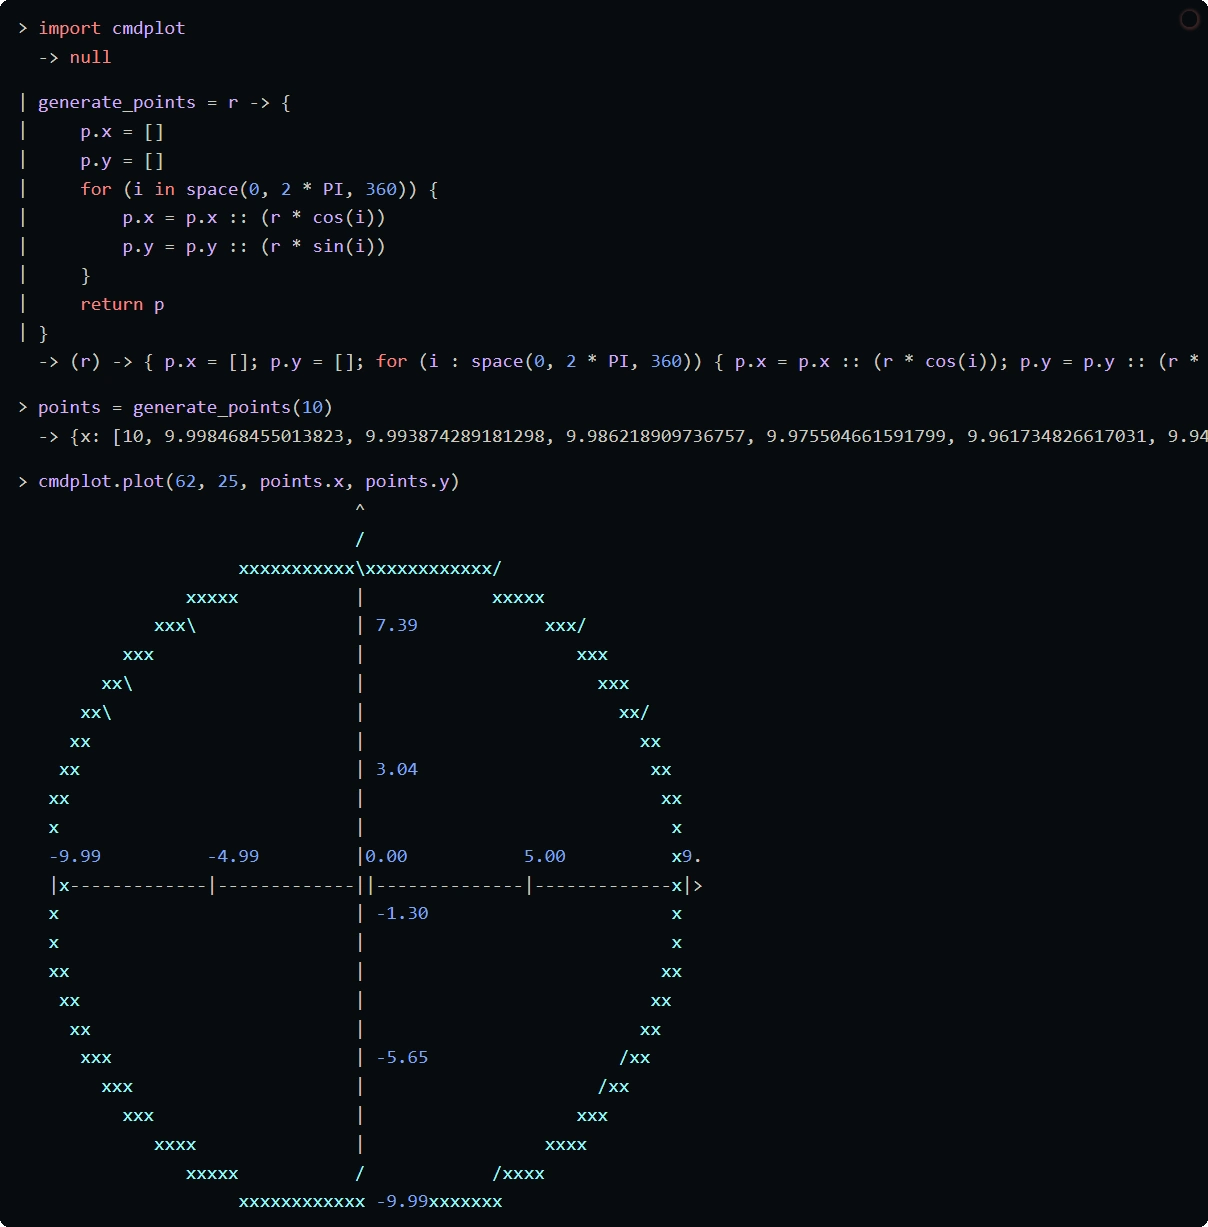1208x1227 pixels.
Task: Select the 'import cmdplot' statement
Action: point(112,28)
